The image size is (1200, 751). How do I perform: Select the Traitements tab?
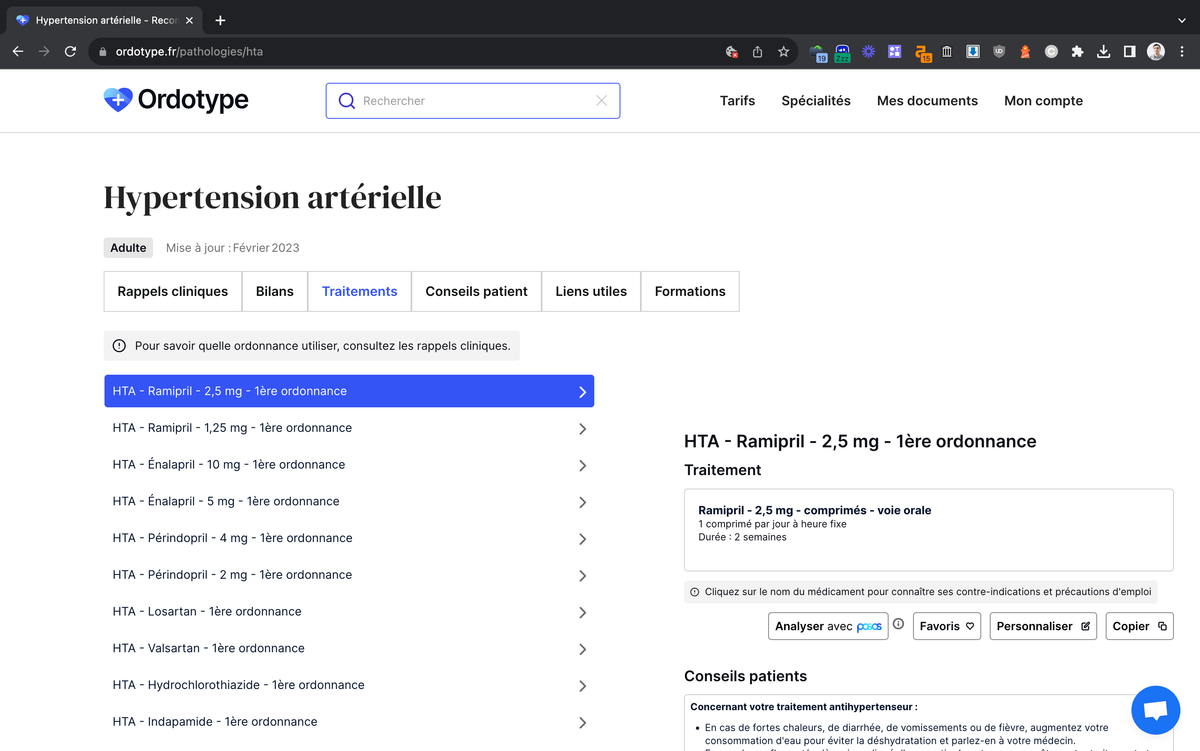click(360, 292)
